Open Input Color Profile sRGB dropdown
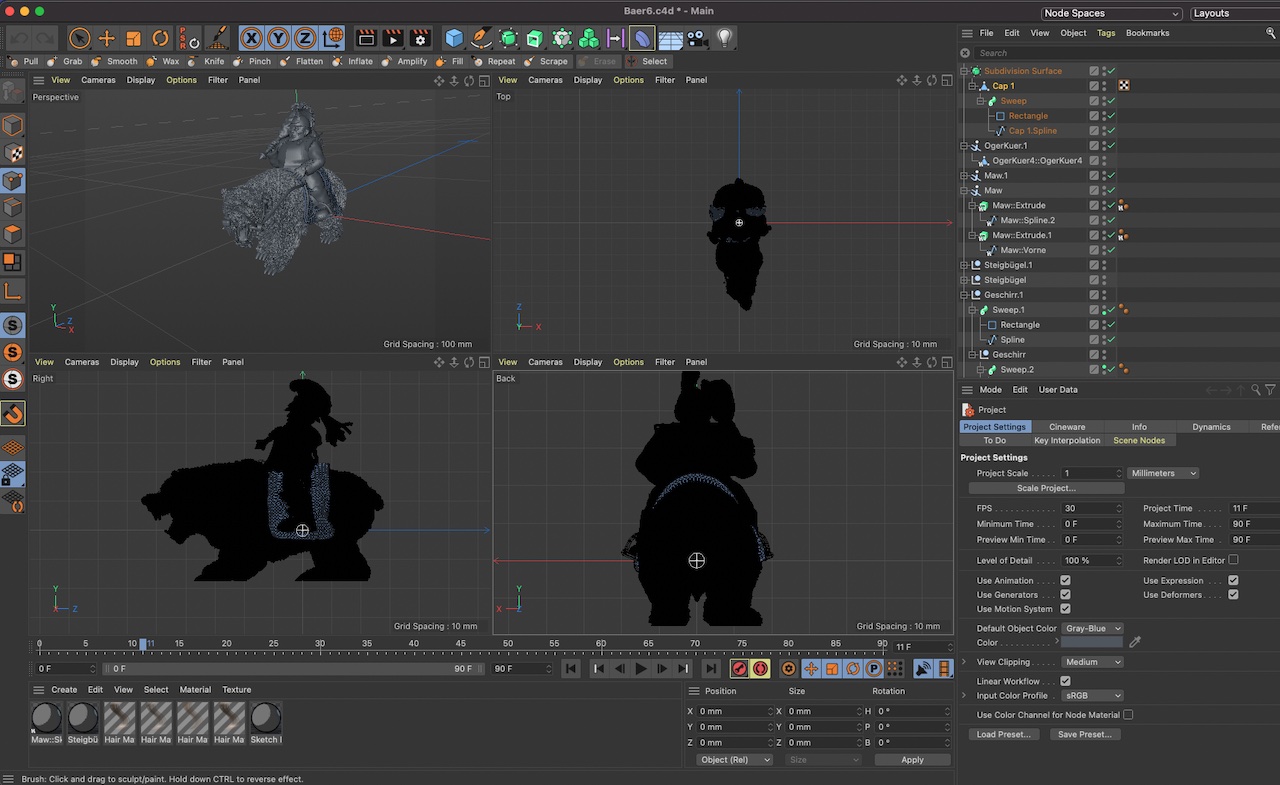This screenshot has height=785, width=1280. pyautogui.click(x=1092, y=695)
